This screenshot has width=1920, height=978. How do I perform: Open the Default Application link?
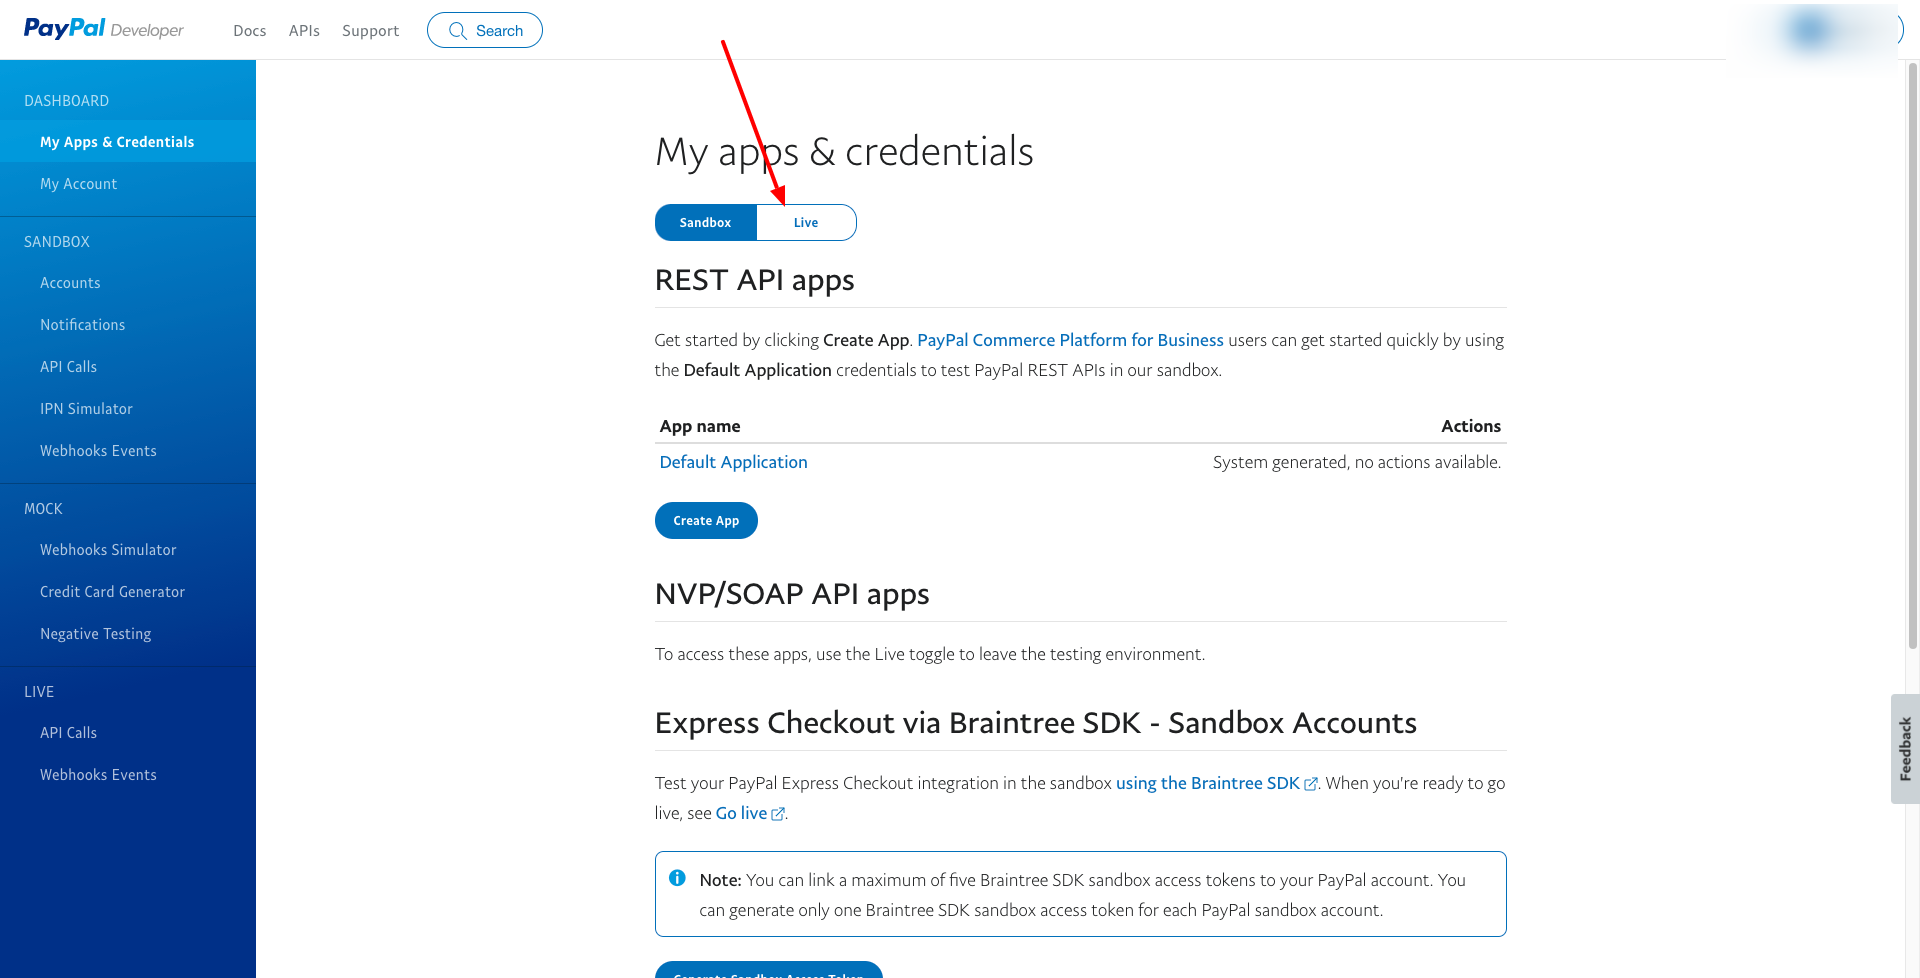point(733,462)
